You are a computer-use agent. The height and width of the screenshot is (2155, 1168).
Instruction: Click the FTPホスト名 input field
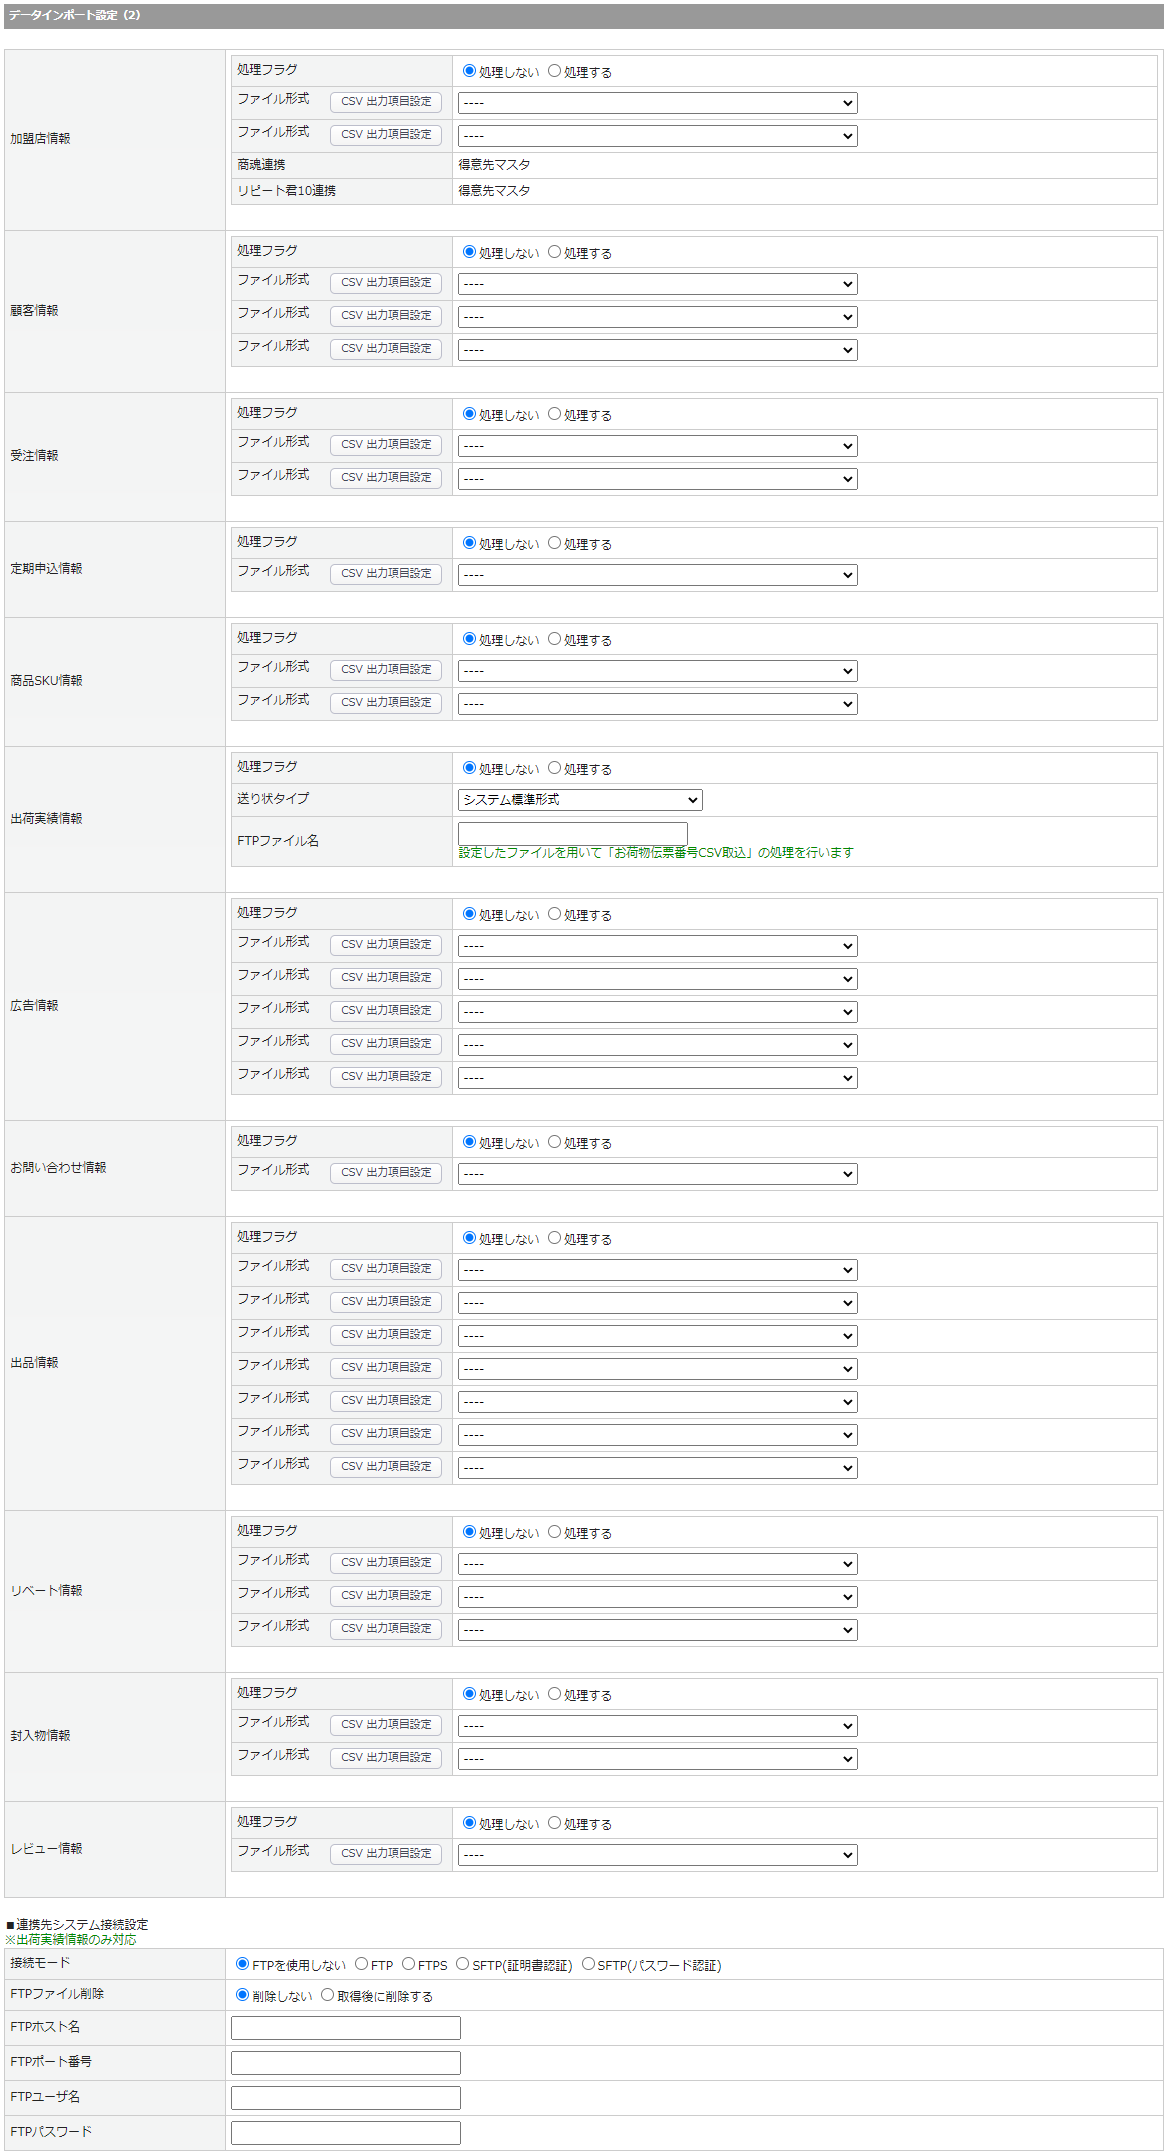coord(345,2028)
